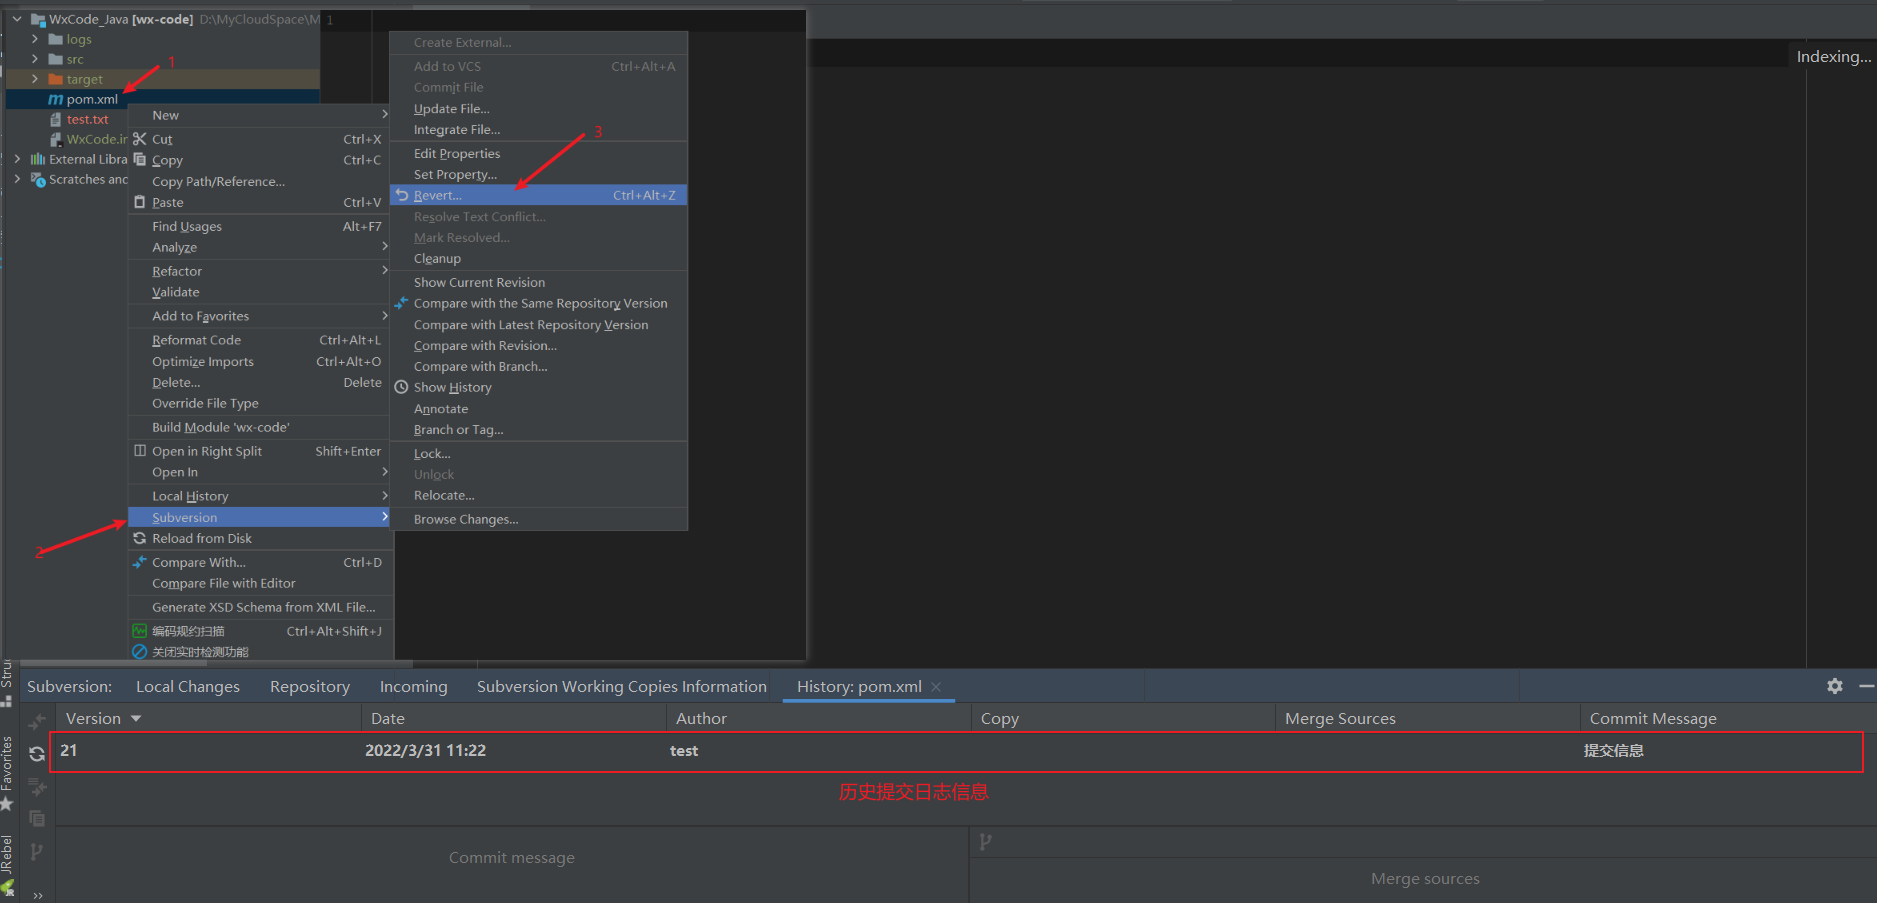Open the tool window settings gear
Image resolution: width=1877 pixels, height=903 pixels.
point(1835,686)
